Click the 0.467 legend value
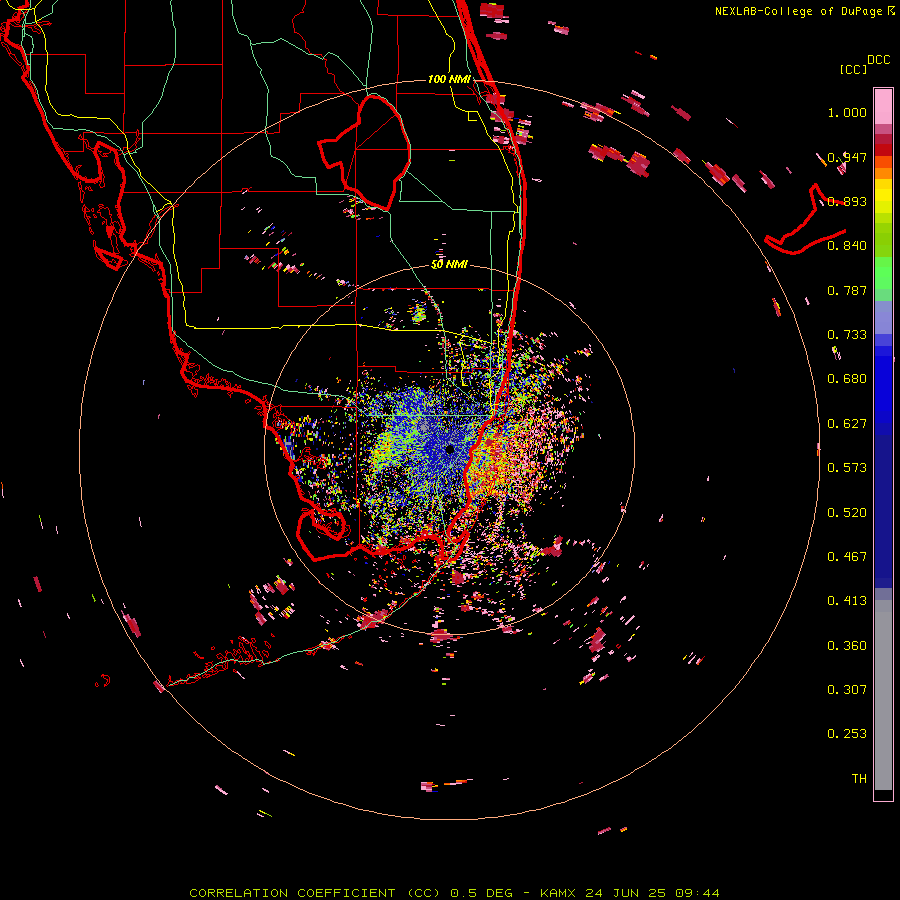Viewport: 900px width, 900px height. 847,557
